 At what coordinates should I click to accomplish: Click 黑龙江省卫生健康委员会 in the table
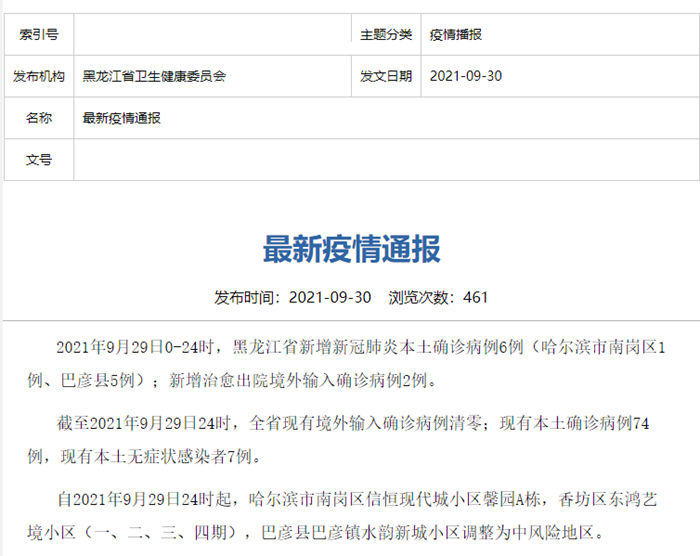(x=154, y=76)
